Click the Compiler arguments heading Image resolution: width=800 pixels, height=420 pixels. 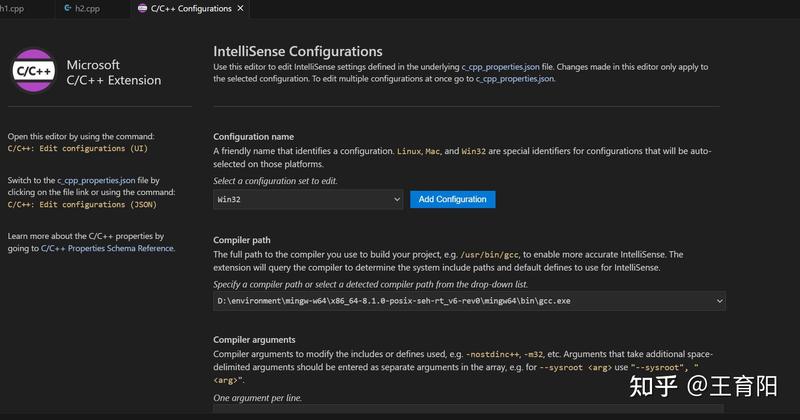254,340
